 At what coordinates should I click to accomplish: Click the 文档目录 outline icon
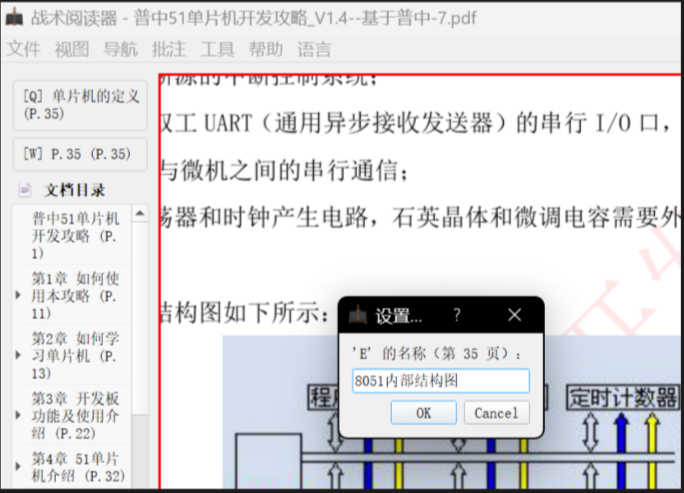[x=26, y=190]
